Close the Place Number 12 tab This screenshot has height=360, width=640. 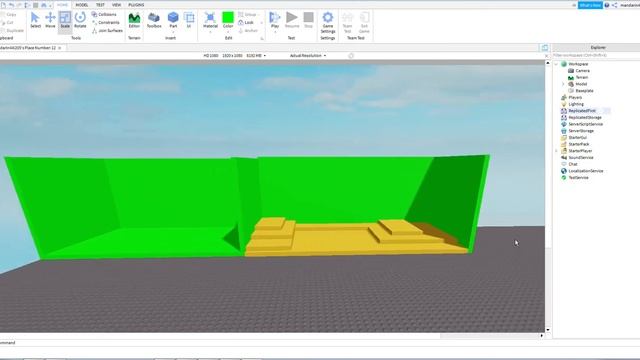click(x=60, y=48)
